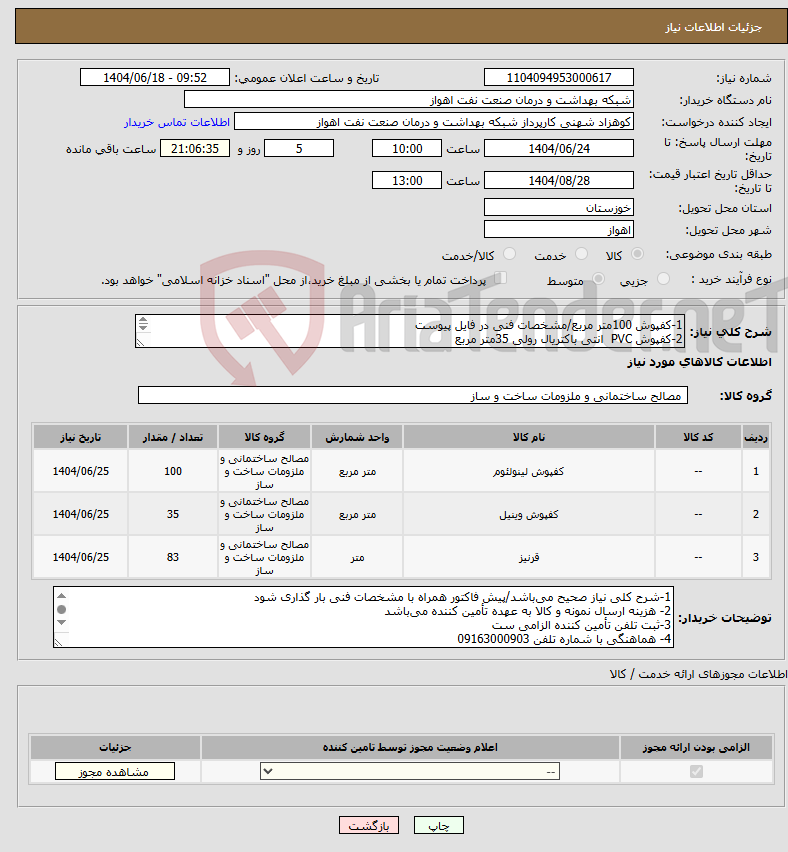The image size is (788, 852).
Task: Click the جزئیات اطلاعات نیاز page title
Action: pos(714,27)
